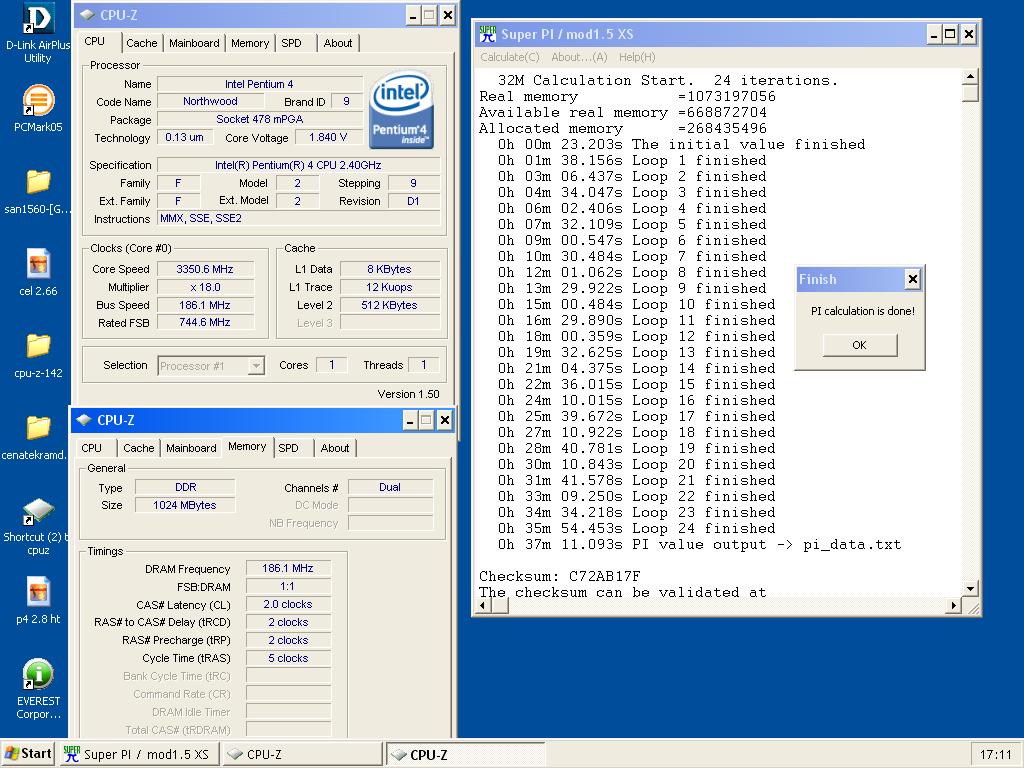Screen dimensions: 1024x768
Task: Click the Level 2 512 KBytes field
Action: (x=389, y=305)
